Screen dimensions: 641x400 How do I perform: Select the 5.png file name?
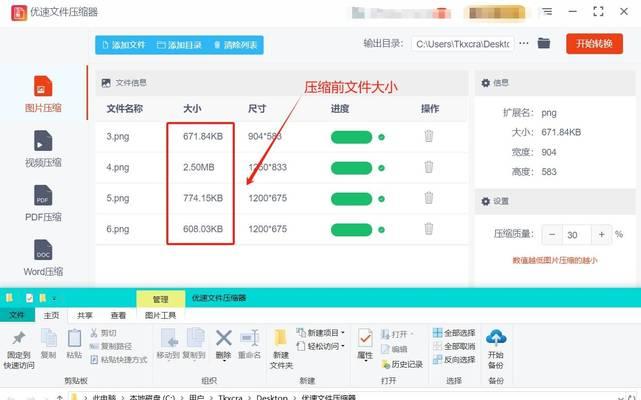click(x=118, y=198)
